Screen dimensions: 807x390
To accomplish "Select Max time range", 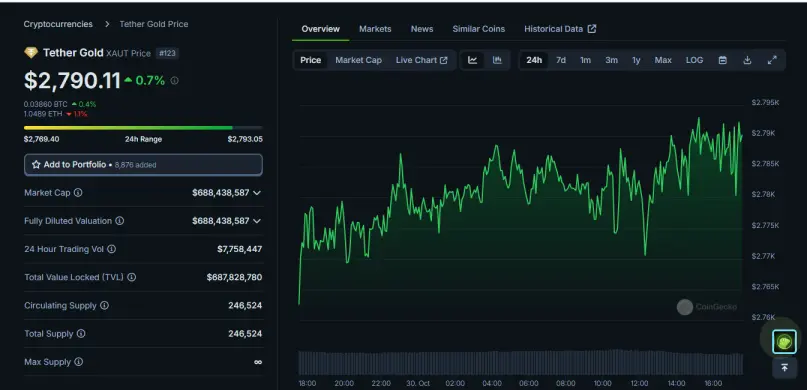I will (x=663, y=60).
